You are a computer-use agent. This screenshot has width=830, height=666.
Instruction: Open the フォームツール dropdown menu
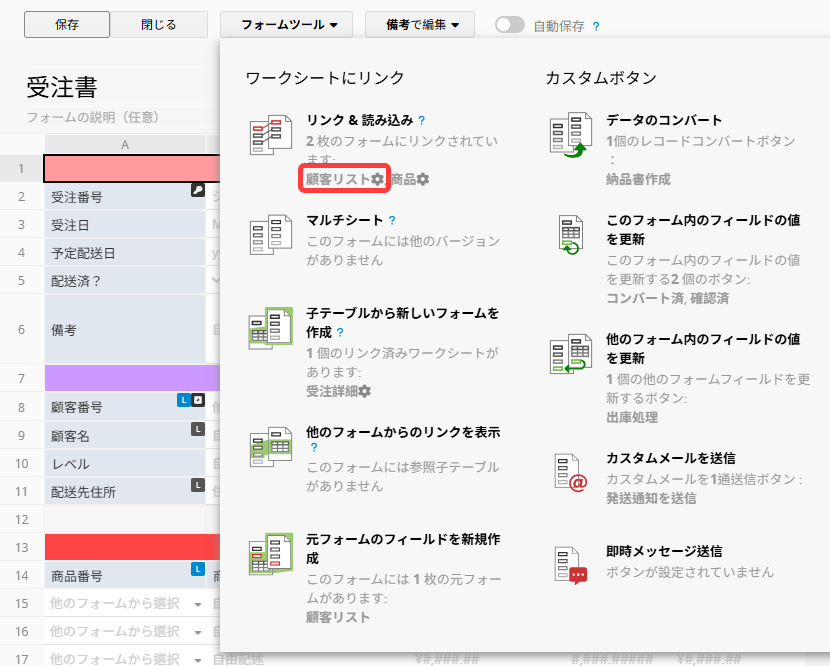point(288,25)
